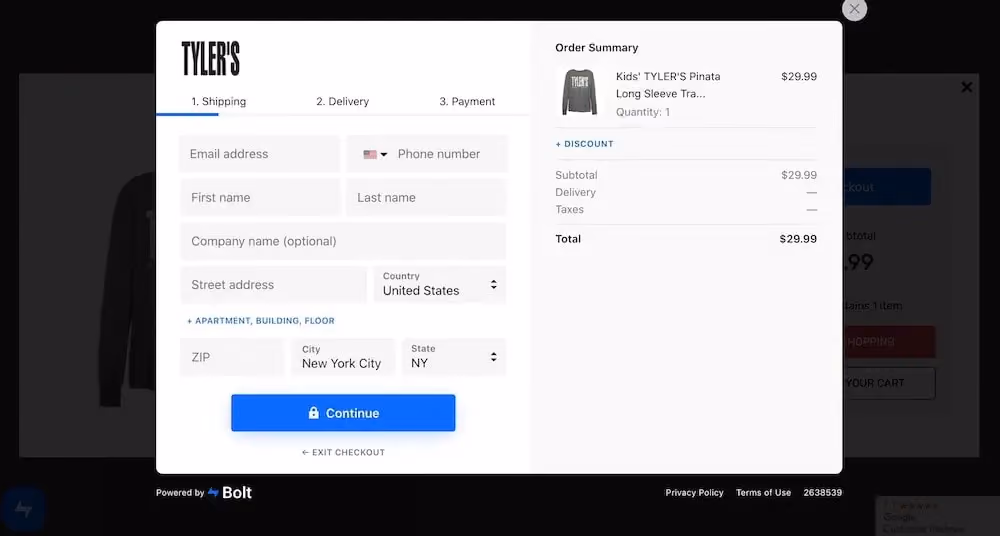Click the Street address field
1000x536 pixels.
click(273, 285)
